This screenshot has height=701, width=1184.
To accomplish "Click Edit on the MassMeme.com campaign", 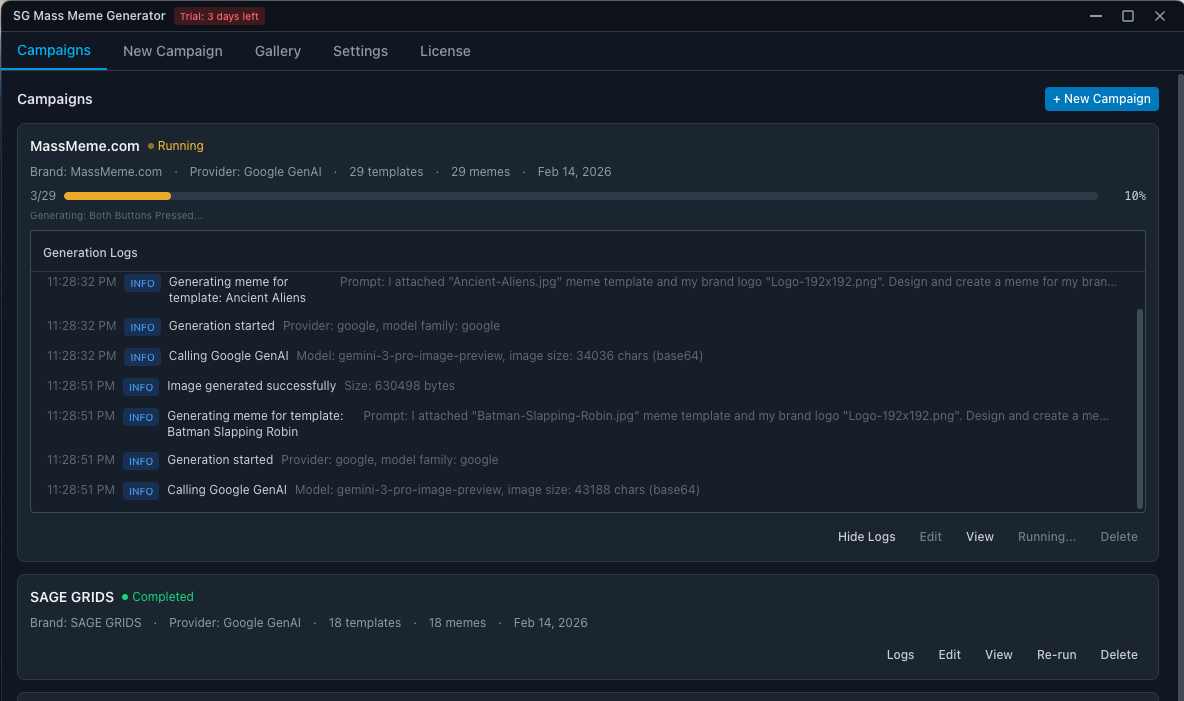I will [930, 536].
